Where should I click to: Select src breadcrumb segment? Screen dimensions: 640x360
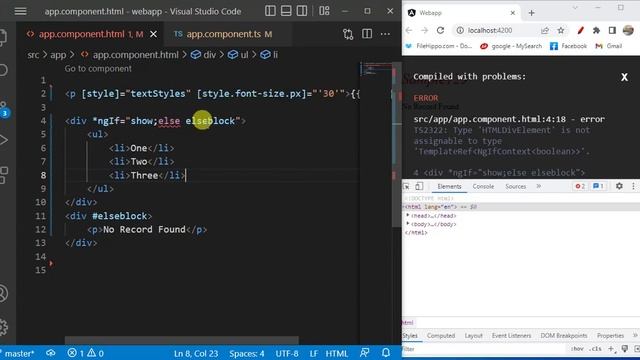click(33, 55)
